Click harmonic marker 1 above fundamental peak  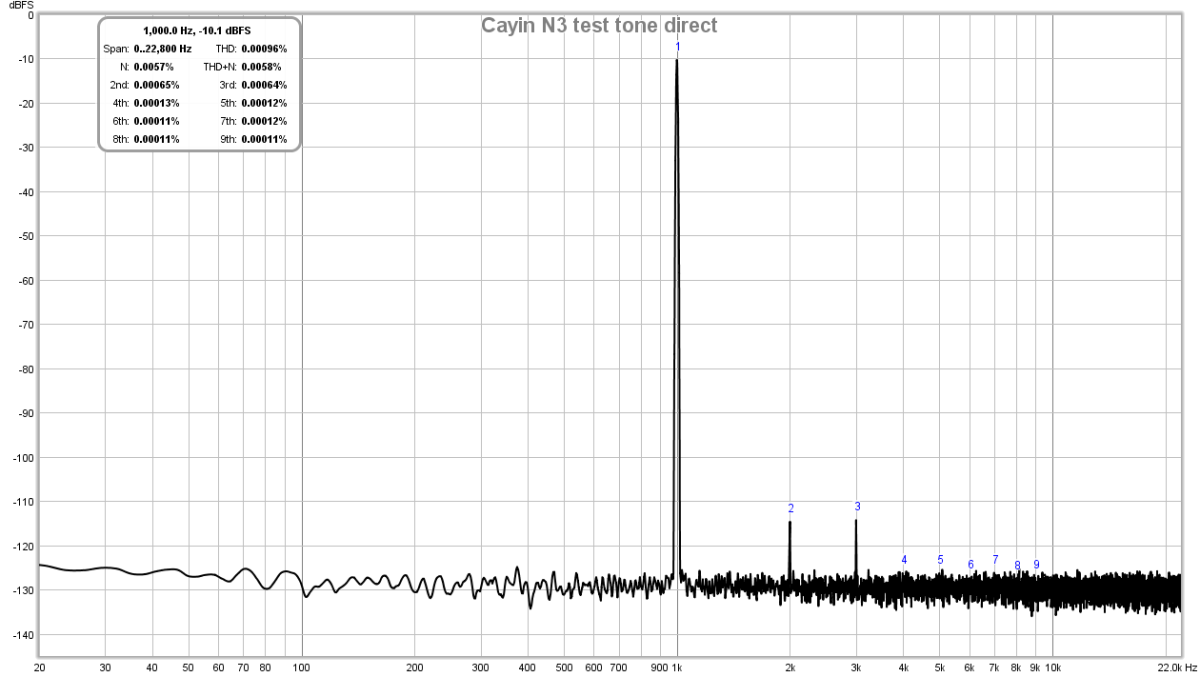point(678,47)
